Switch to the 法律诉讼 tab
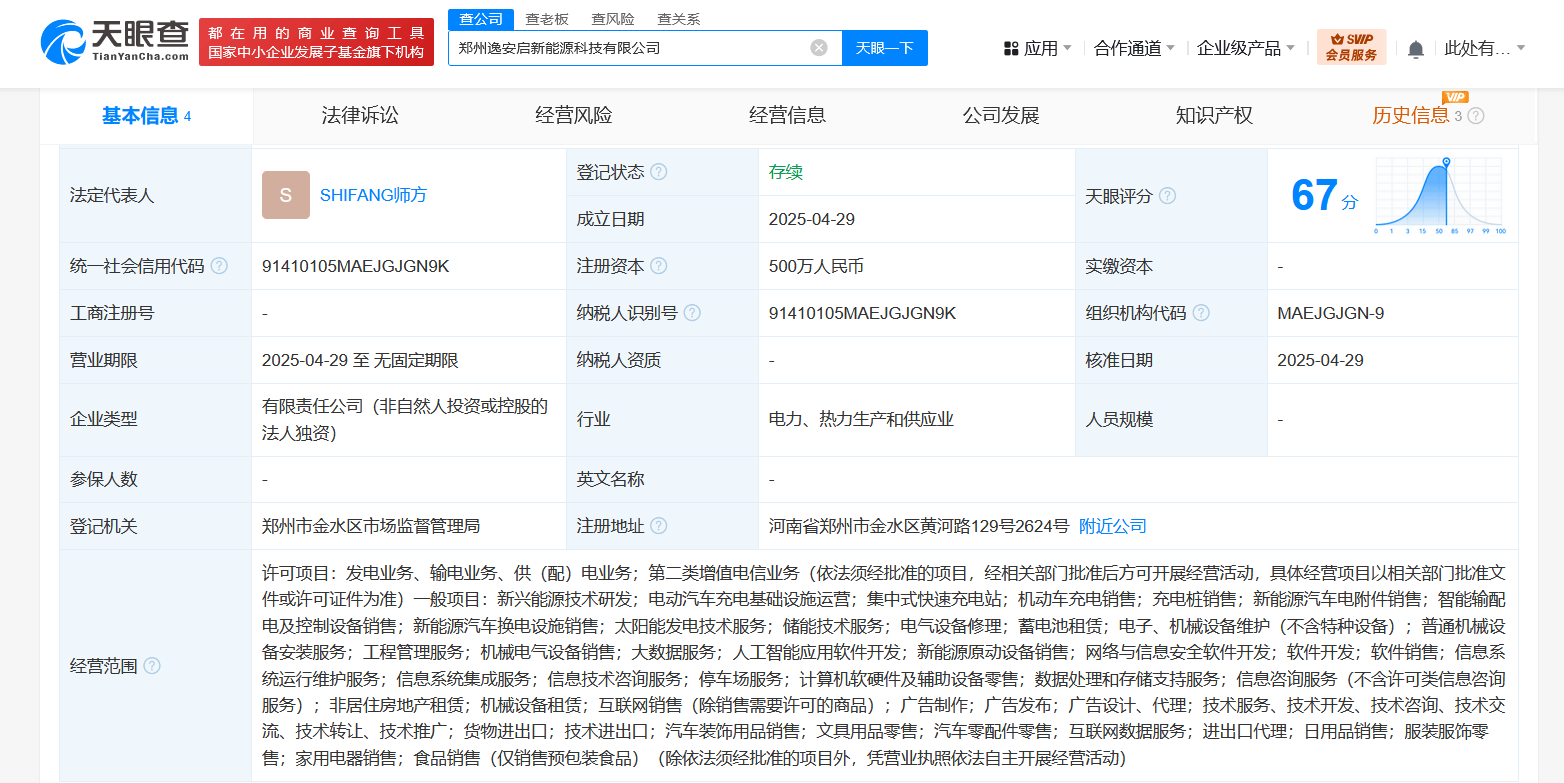Viewport: 1564px width, 783px height. 360,115
